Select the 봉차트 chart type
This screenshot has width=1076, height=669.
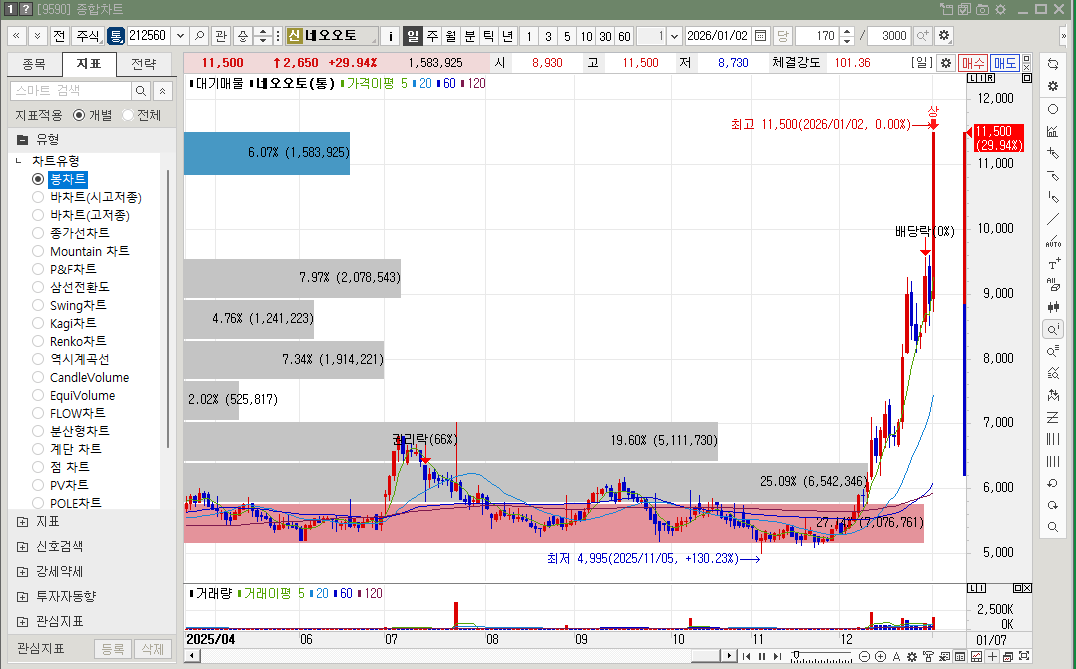(x=38, y=179)
